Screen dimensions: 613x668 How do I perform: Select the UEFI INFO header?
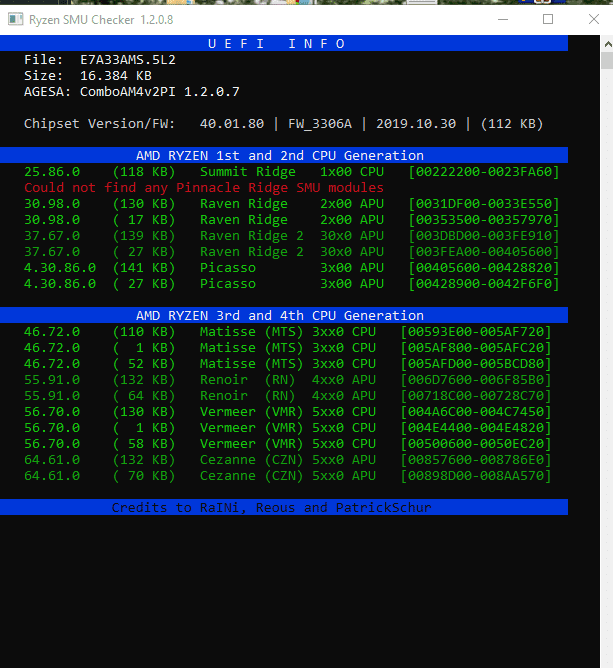(284, 43)
